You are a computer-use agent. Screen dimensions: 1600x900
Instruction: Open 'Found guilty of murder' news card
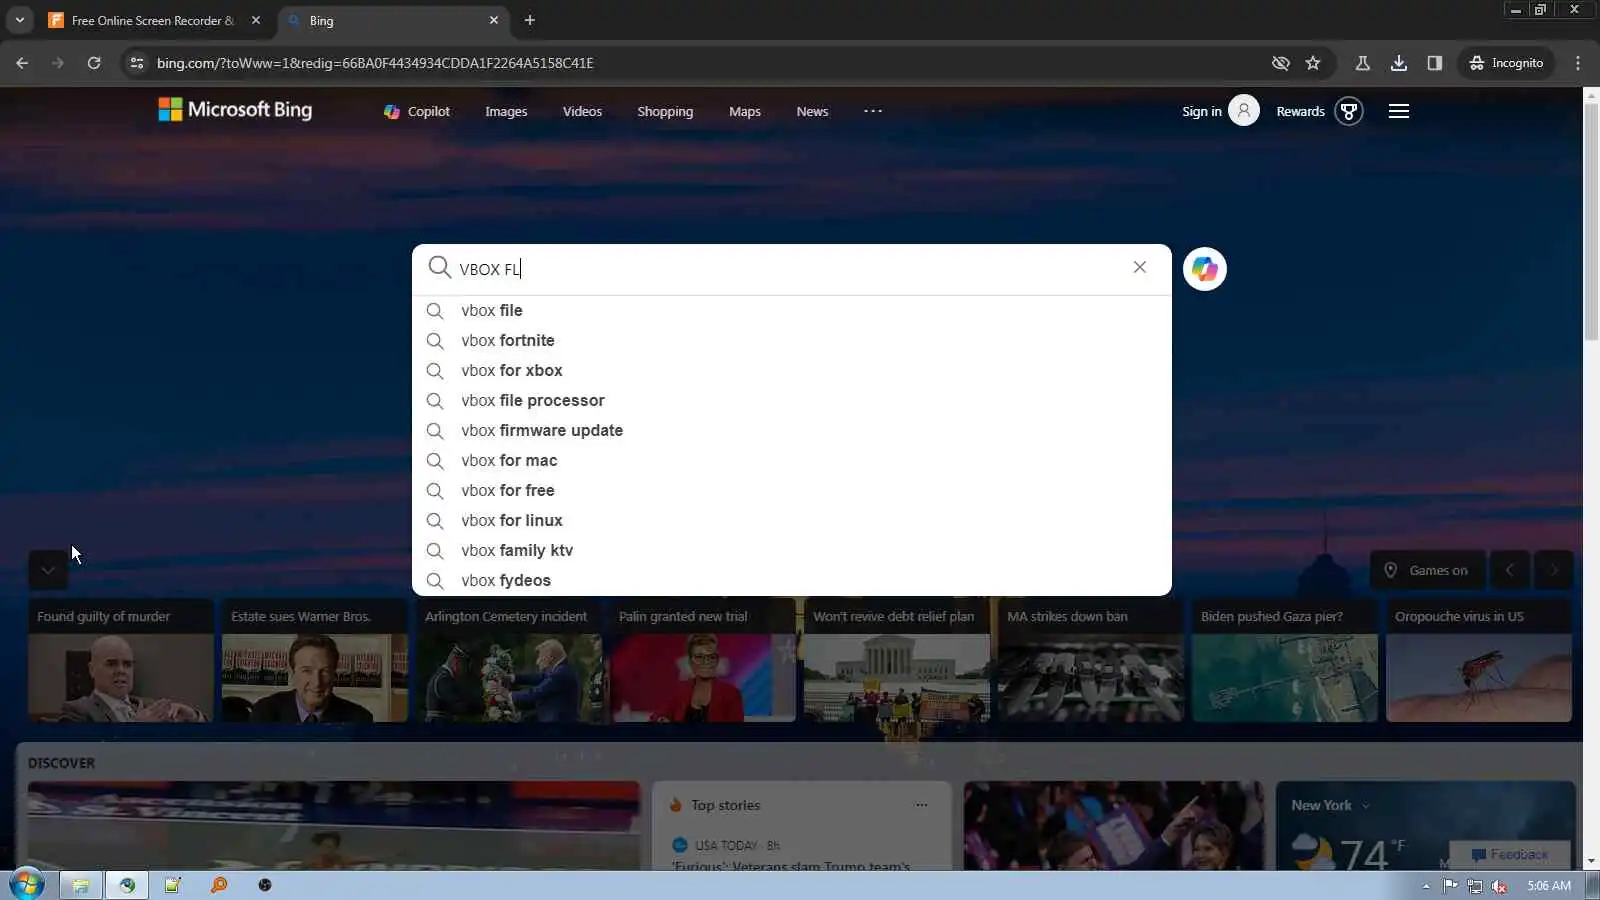coord(121,660)
